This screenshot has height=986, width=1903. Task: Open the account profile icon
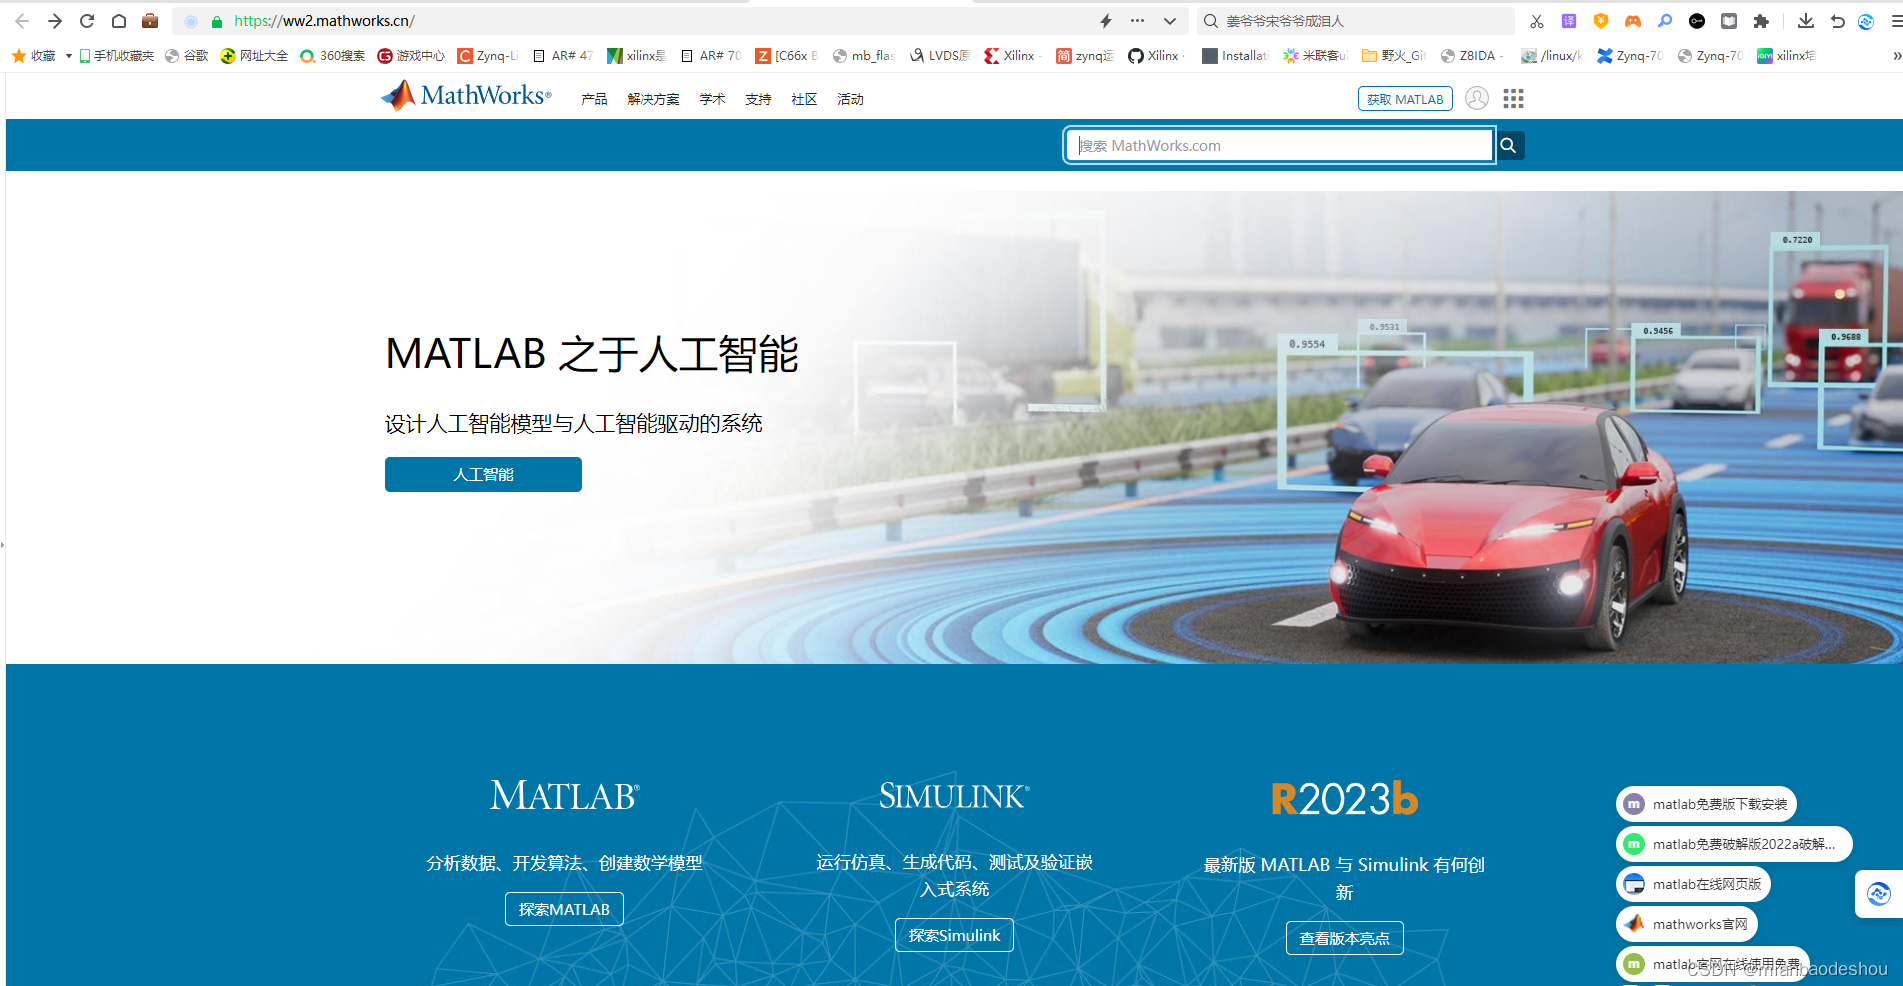point(1477,98)
